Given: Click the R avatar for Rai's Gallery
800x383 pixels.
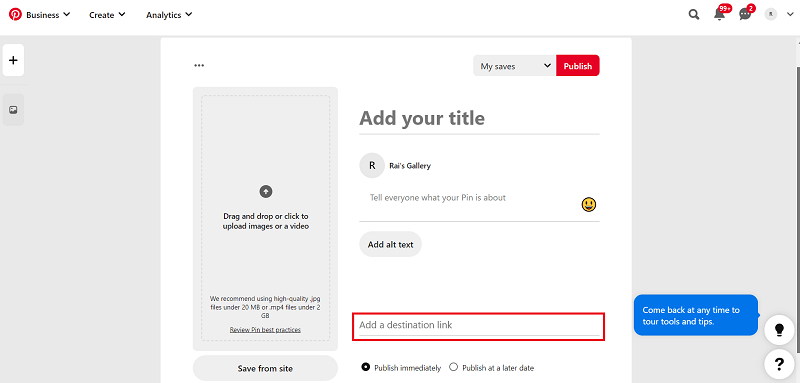Looking at the screenshot, I should [x=372, y=165].
